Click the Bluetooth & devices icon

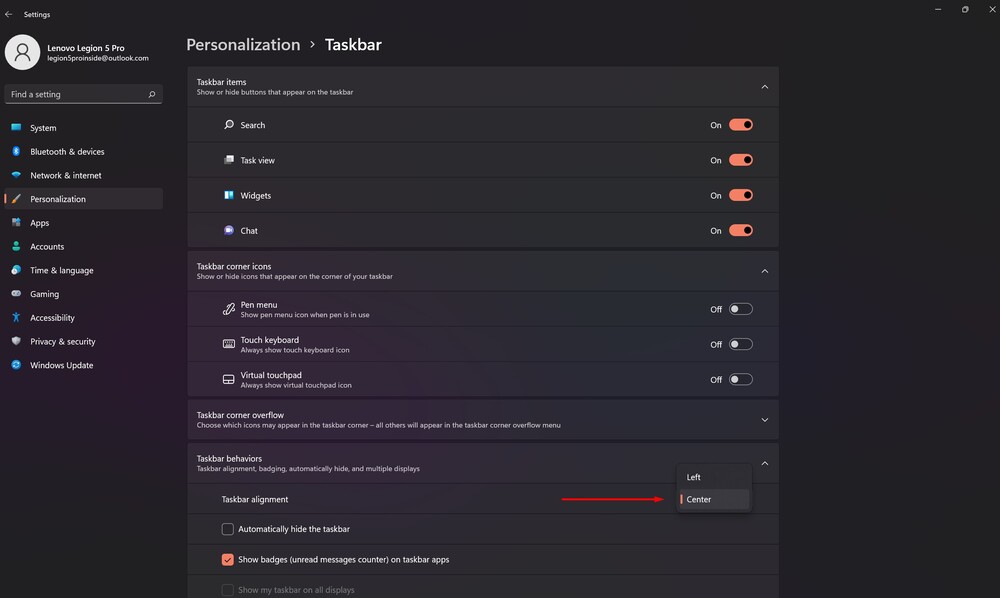17,151
